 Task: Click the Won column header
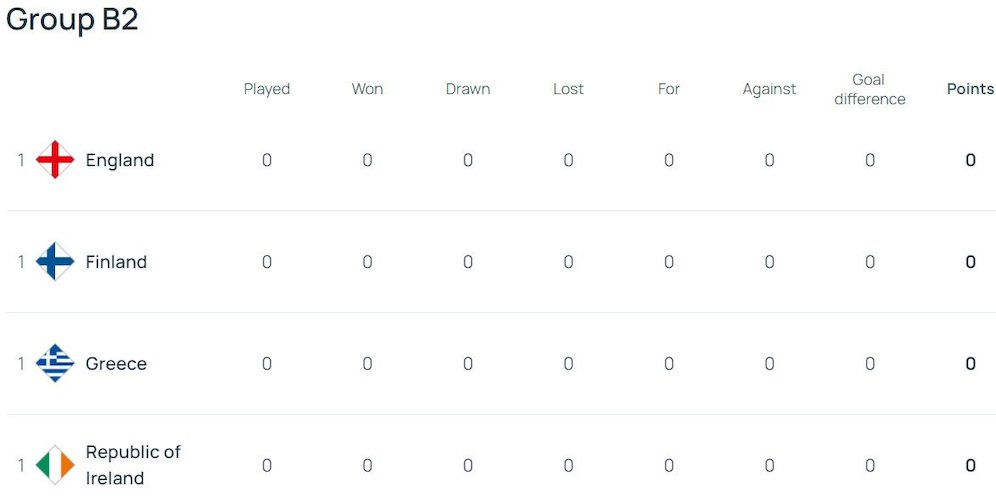367,89
